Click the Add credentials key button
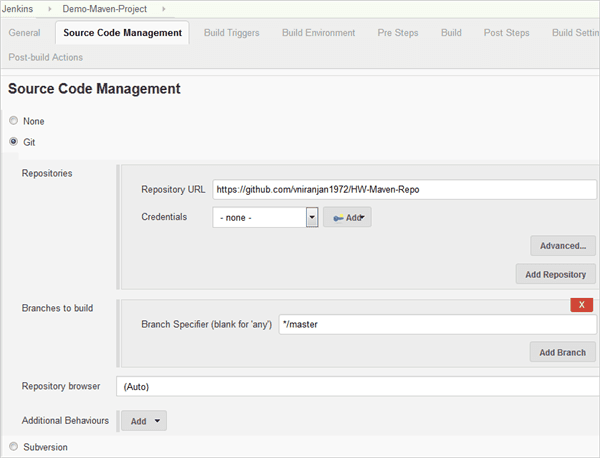 click(x=347, y=217)
